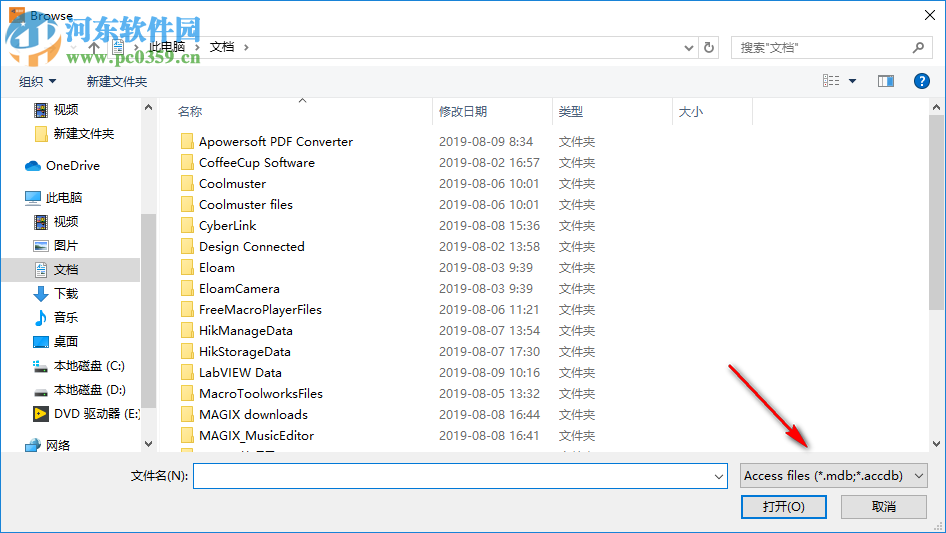
Task: Click folder icon of CoffeeCup Software
Action: coord(187,163)
